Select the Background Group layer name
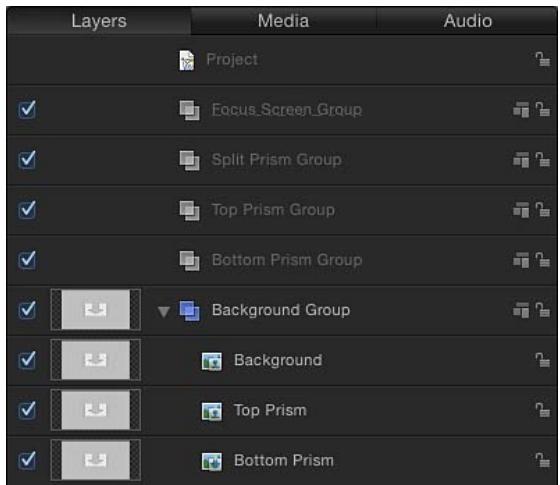The width and height of the screenshot is (560, 485). coord(281,310)
